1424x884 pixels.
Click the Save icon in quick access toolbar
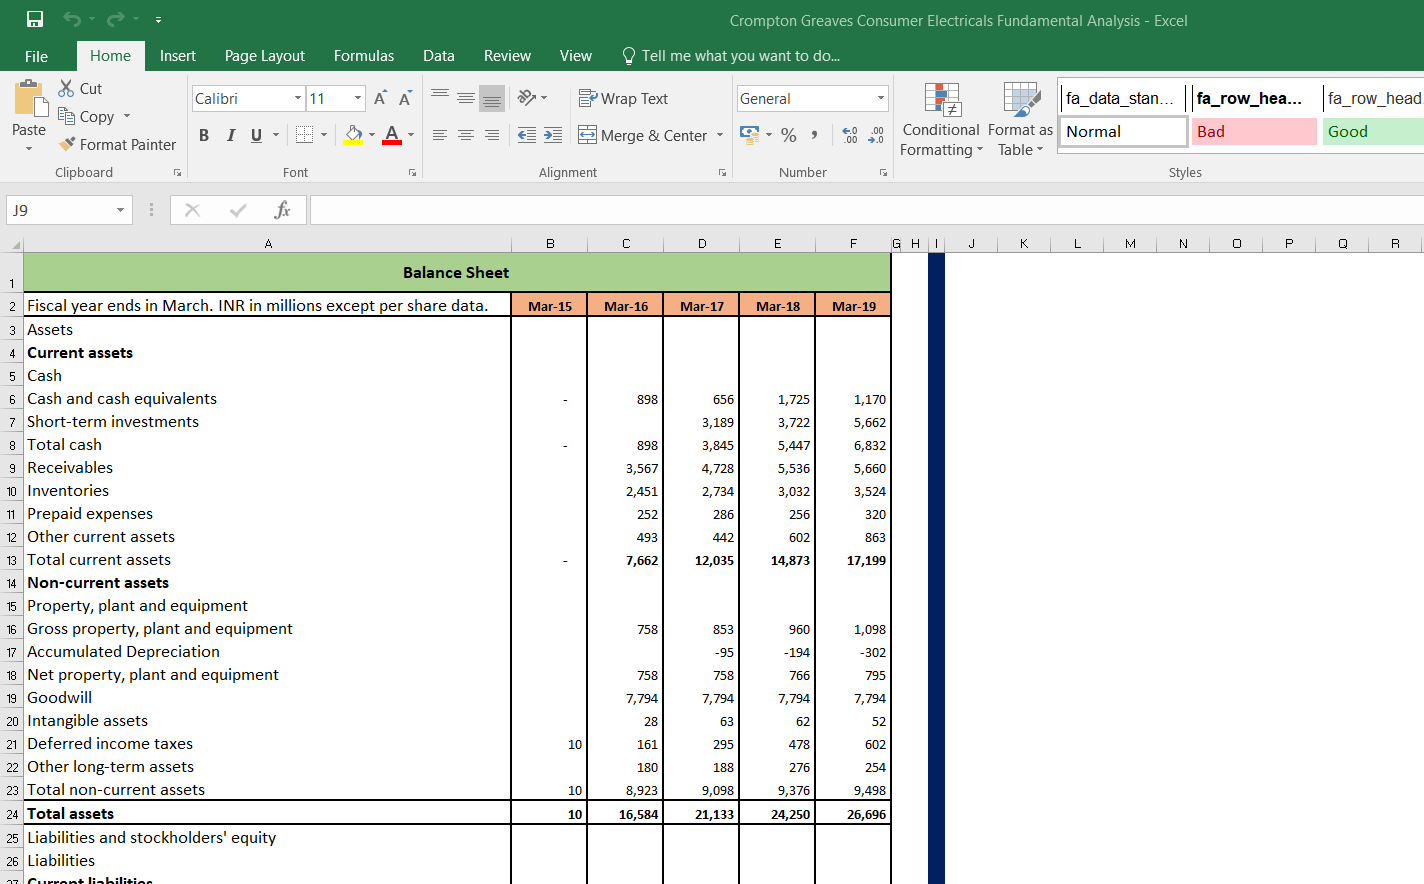[x=35, y=19]
